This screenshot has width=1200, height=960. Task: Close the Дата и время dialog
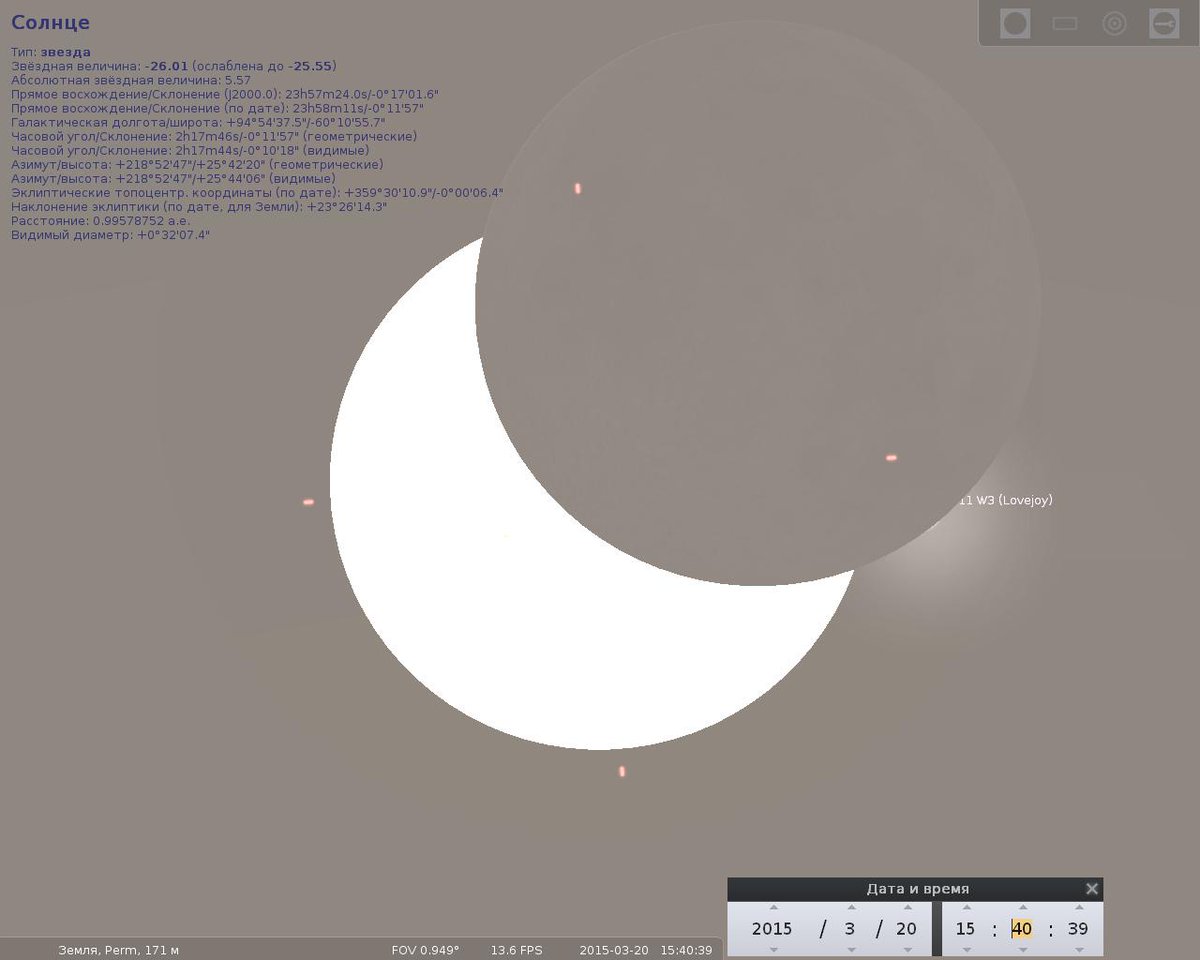pos(1092,888)
